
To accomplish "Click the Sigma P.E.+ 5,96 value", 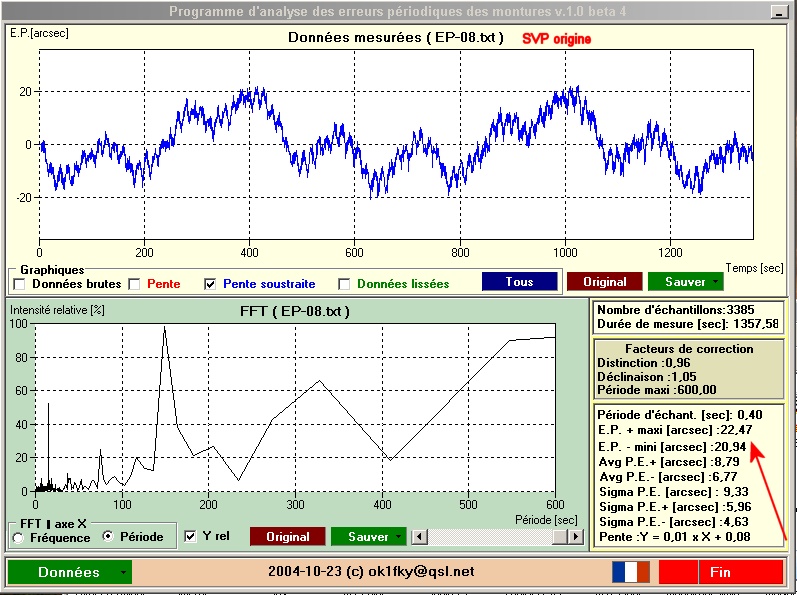I will click(x=675, y=507).
